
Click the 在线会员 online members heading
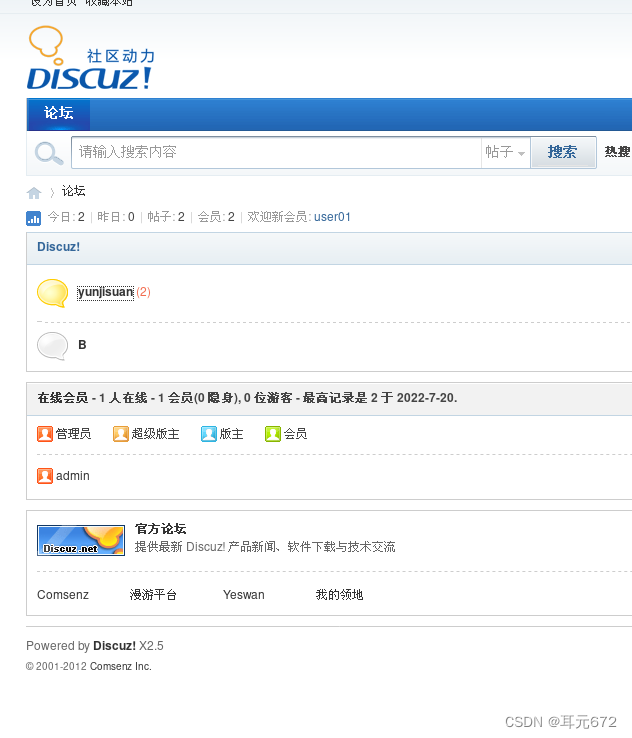tap(247, 398)
